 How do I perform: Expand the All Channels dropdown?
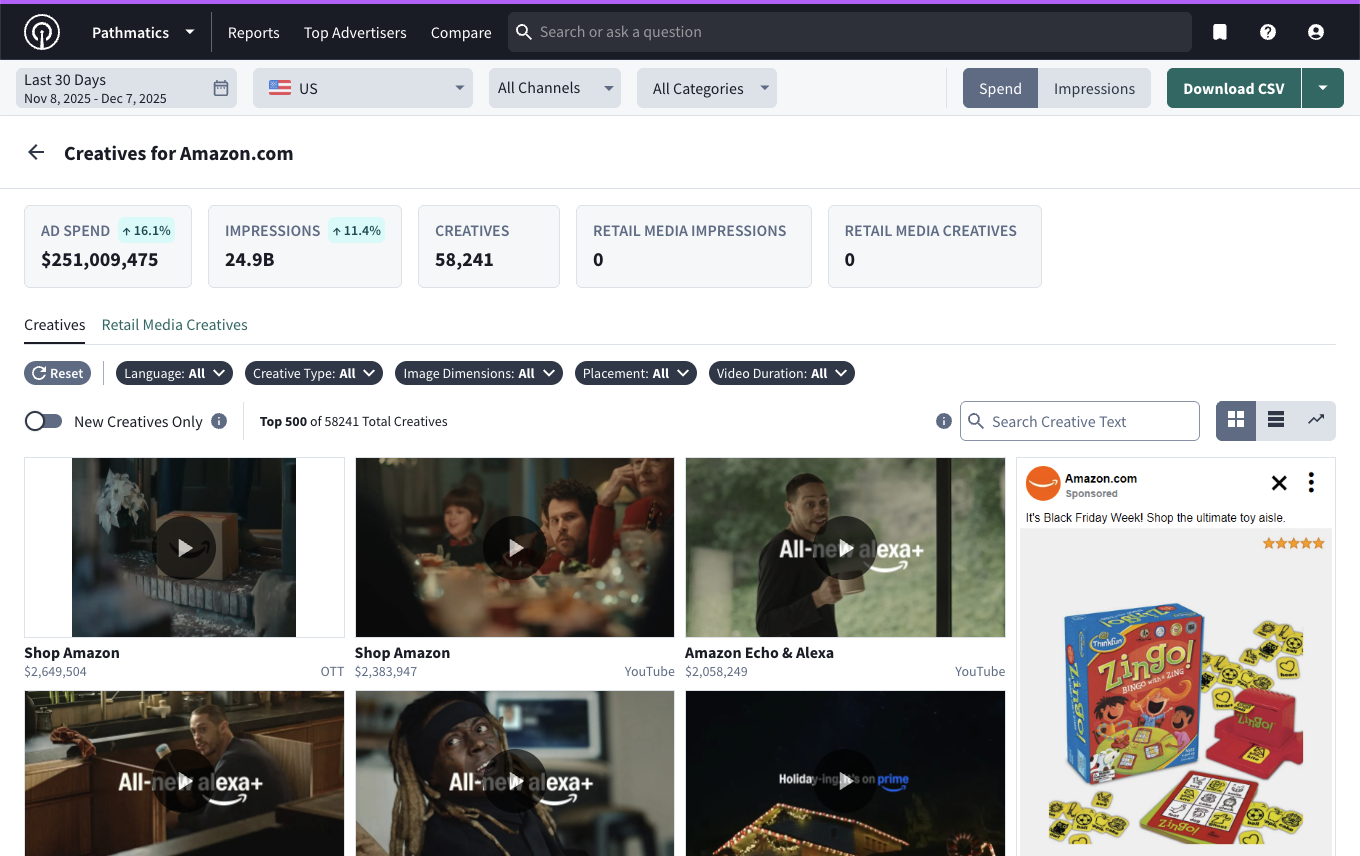pyautogui.click(x=555, y=88)
